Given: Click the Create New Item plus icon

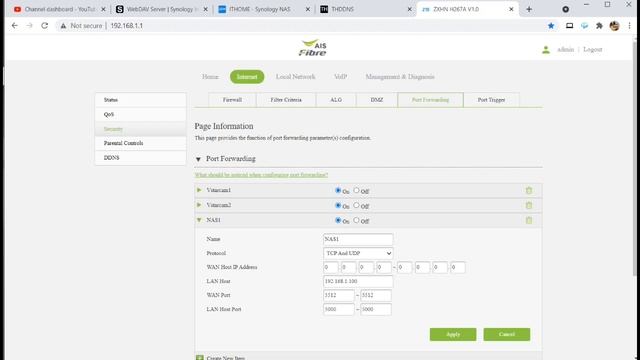Looking at the screenshot, I should 200,358.
